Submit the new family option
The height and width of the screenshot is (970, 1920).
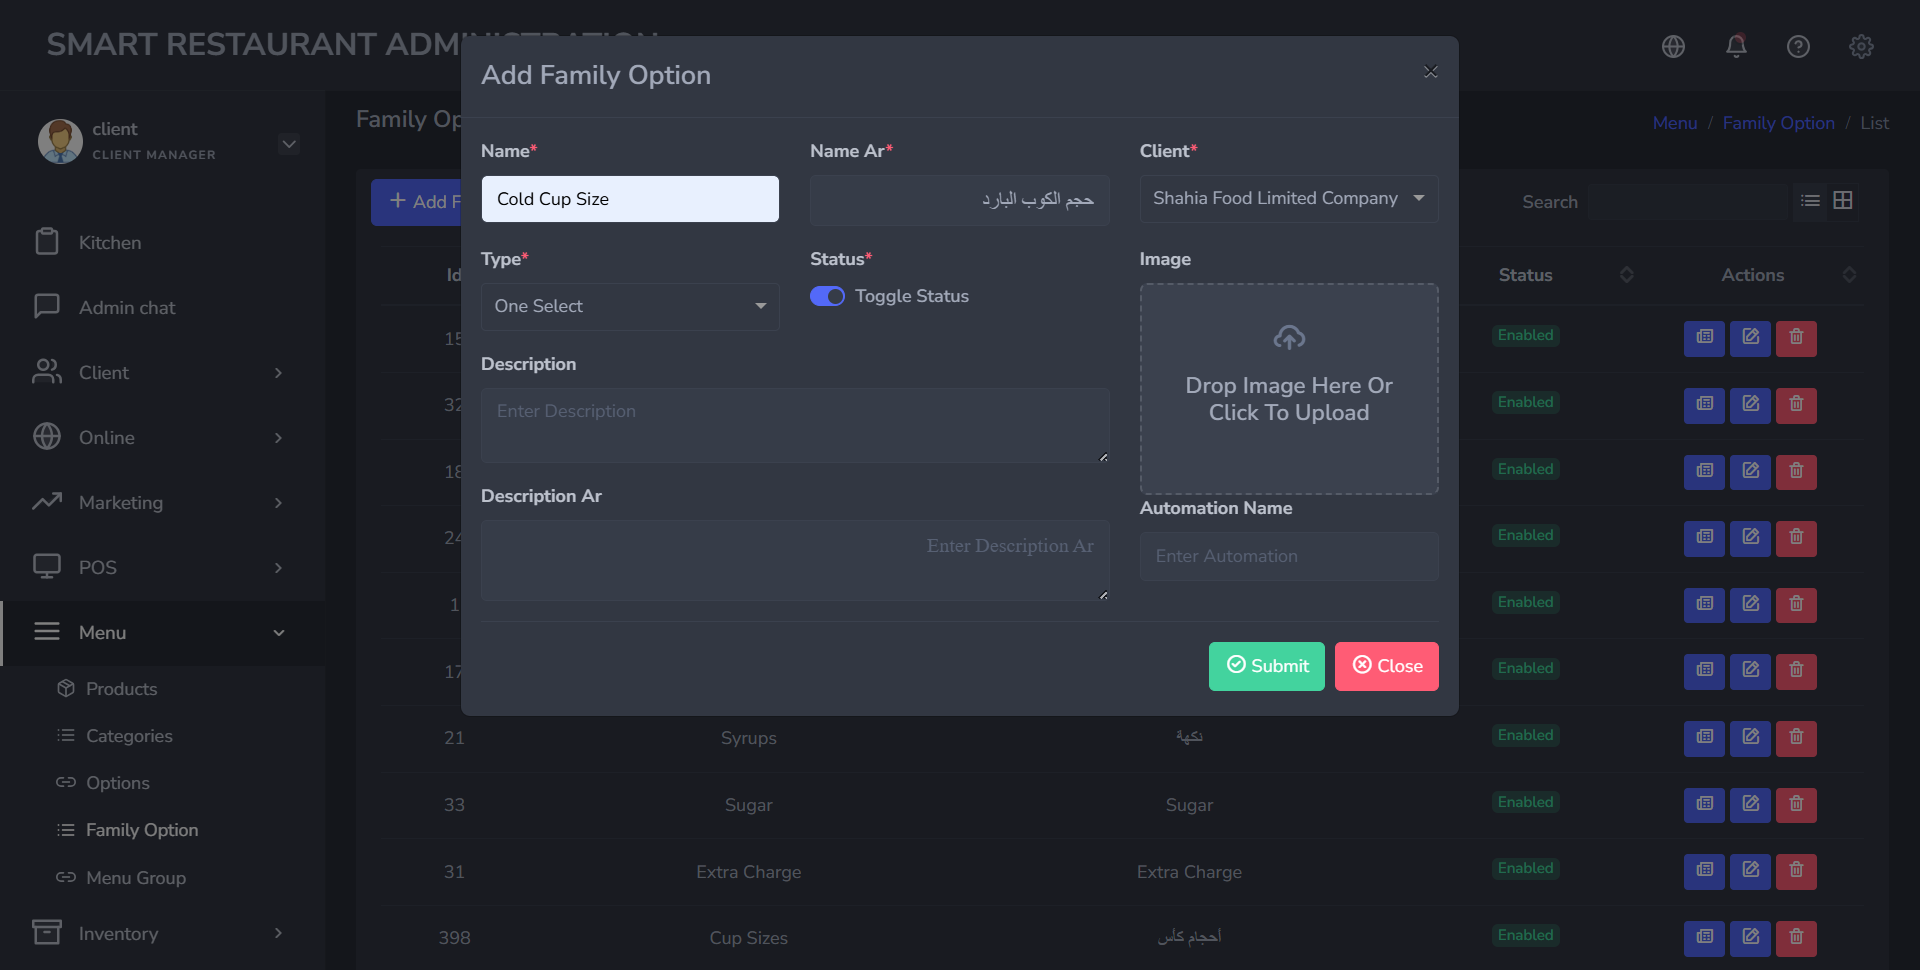click(x=1266, y=666)
